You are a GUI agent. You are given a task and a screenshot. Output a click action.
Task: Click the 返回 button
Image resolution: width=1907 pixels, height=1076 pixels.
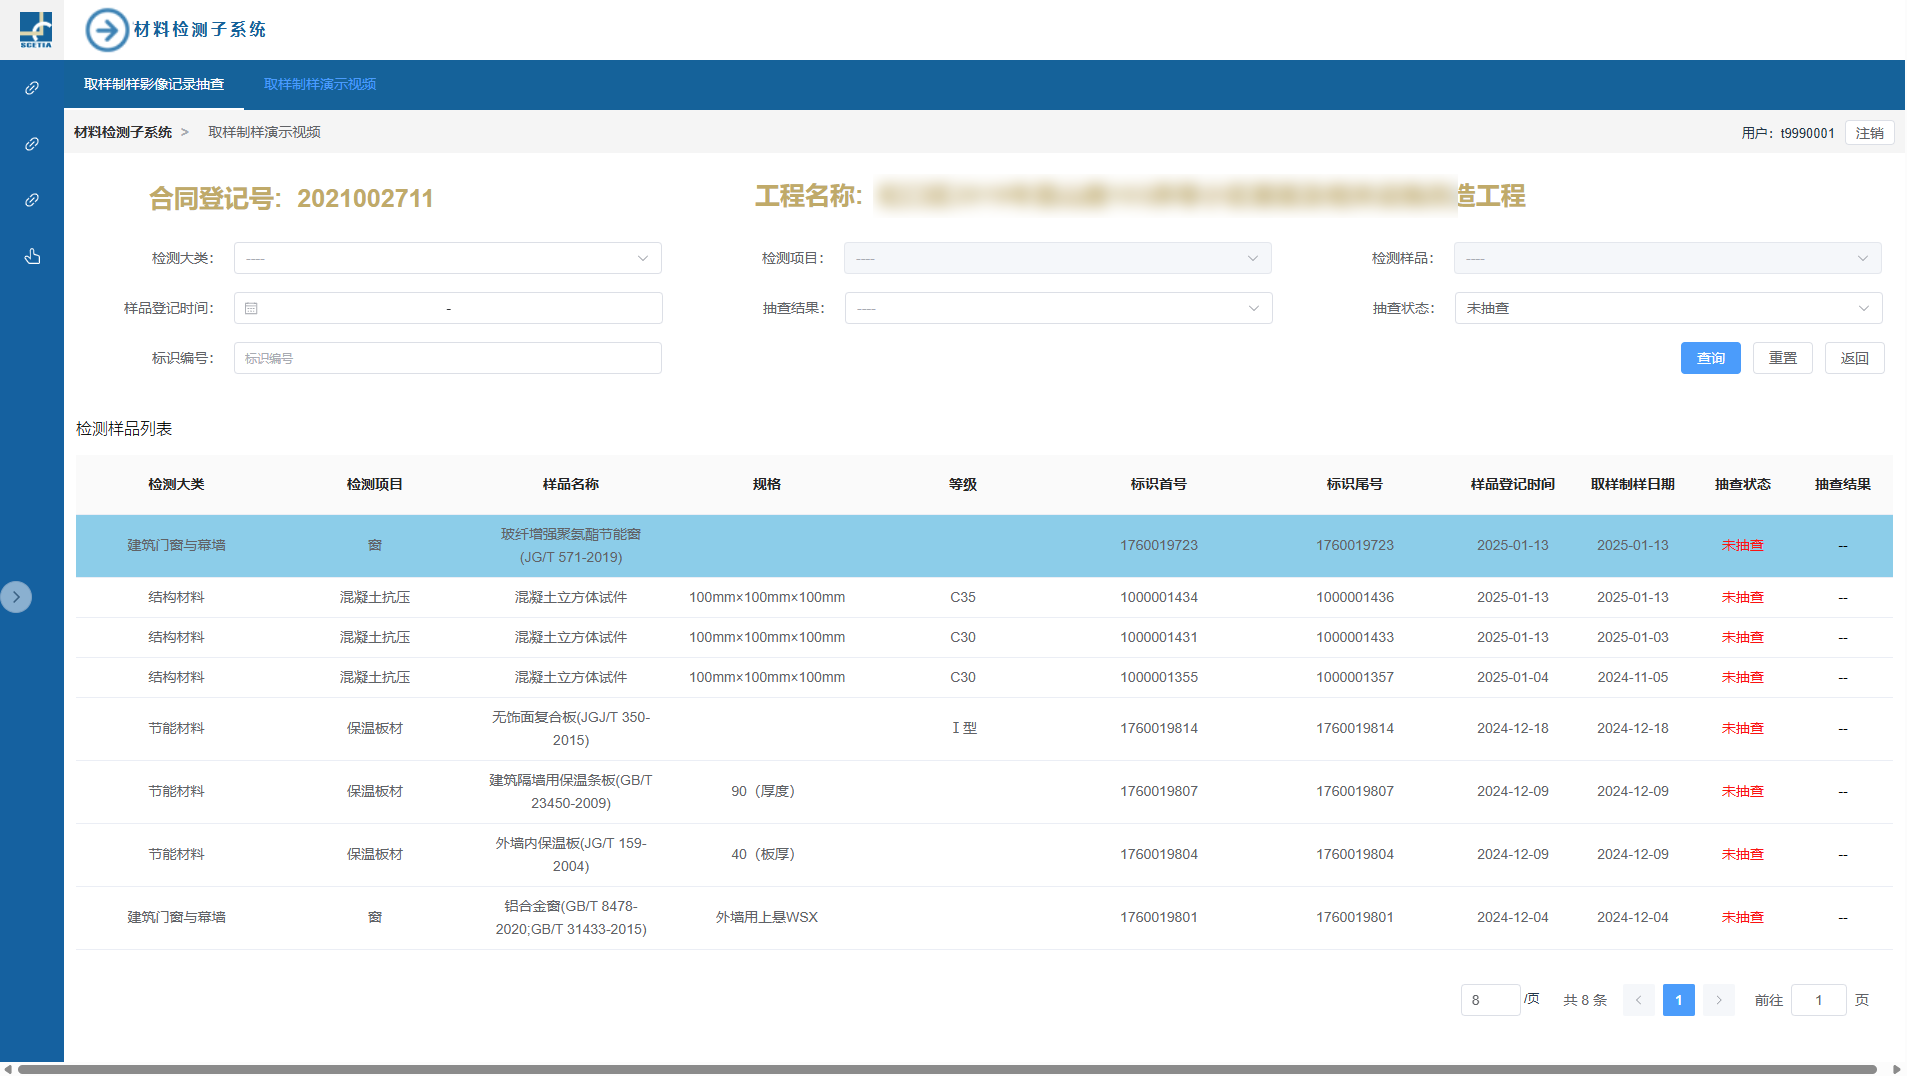(x=1854, y=358)
